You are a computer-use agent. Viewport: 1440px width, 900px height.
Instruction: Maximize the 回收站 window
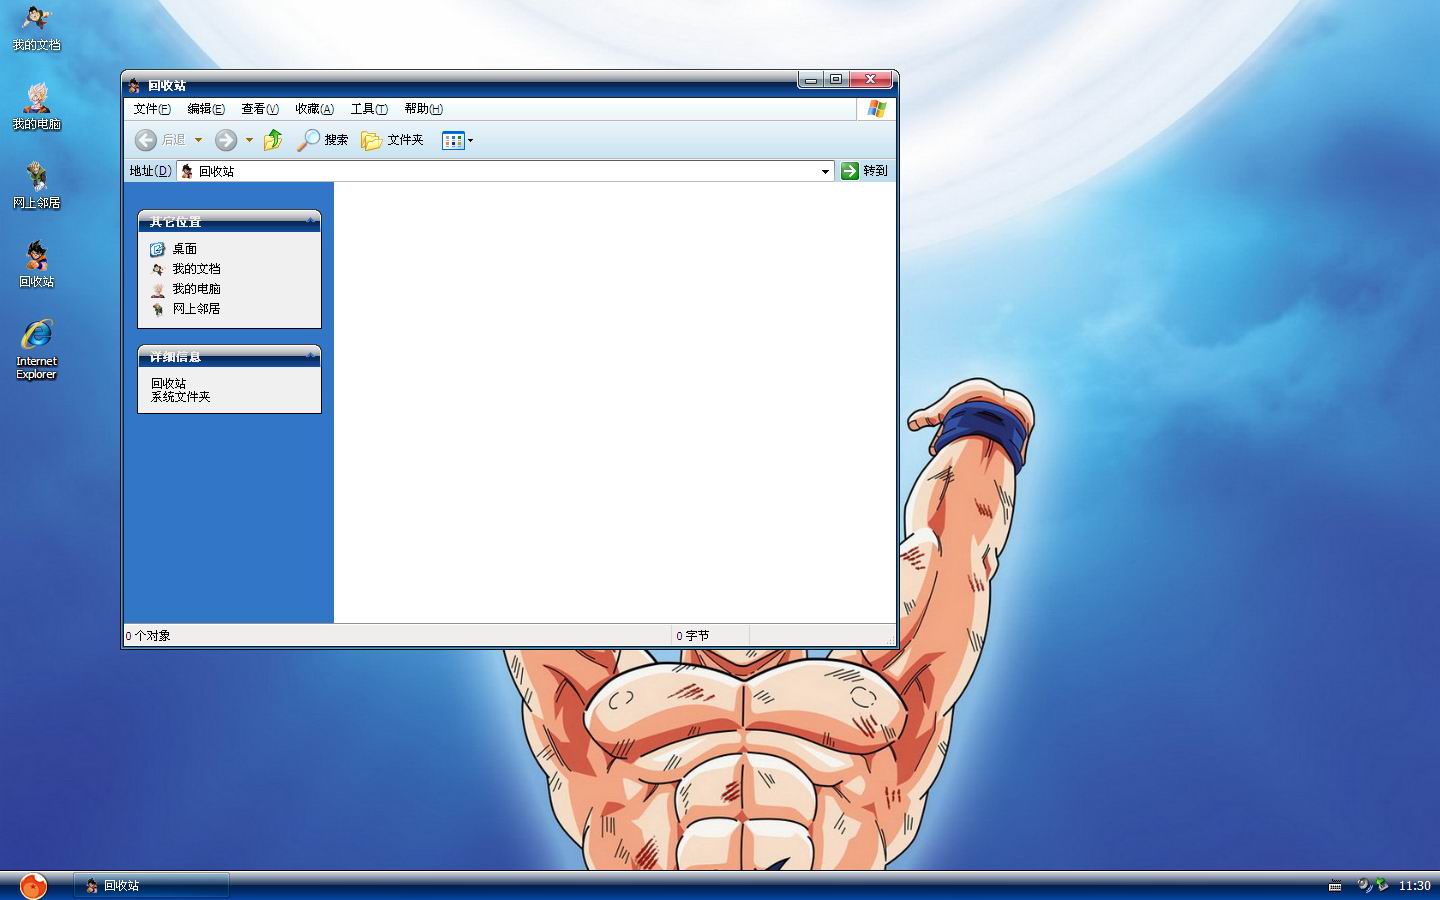836,80
